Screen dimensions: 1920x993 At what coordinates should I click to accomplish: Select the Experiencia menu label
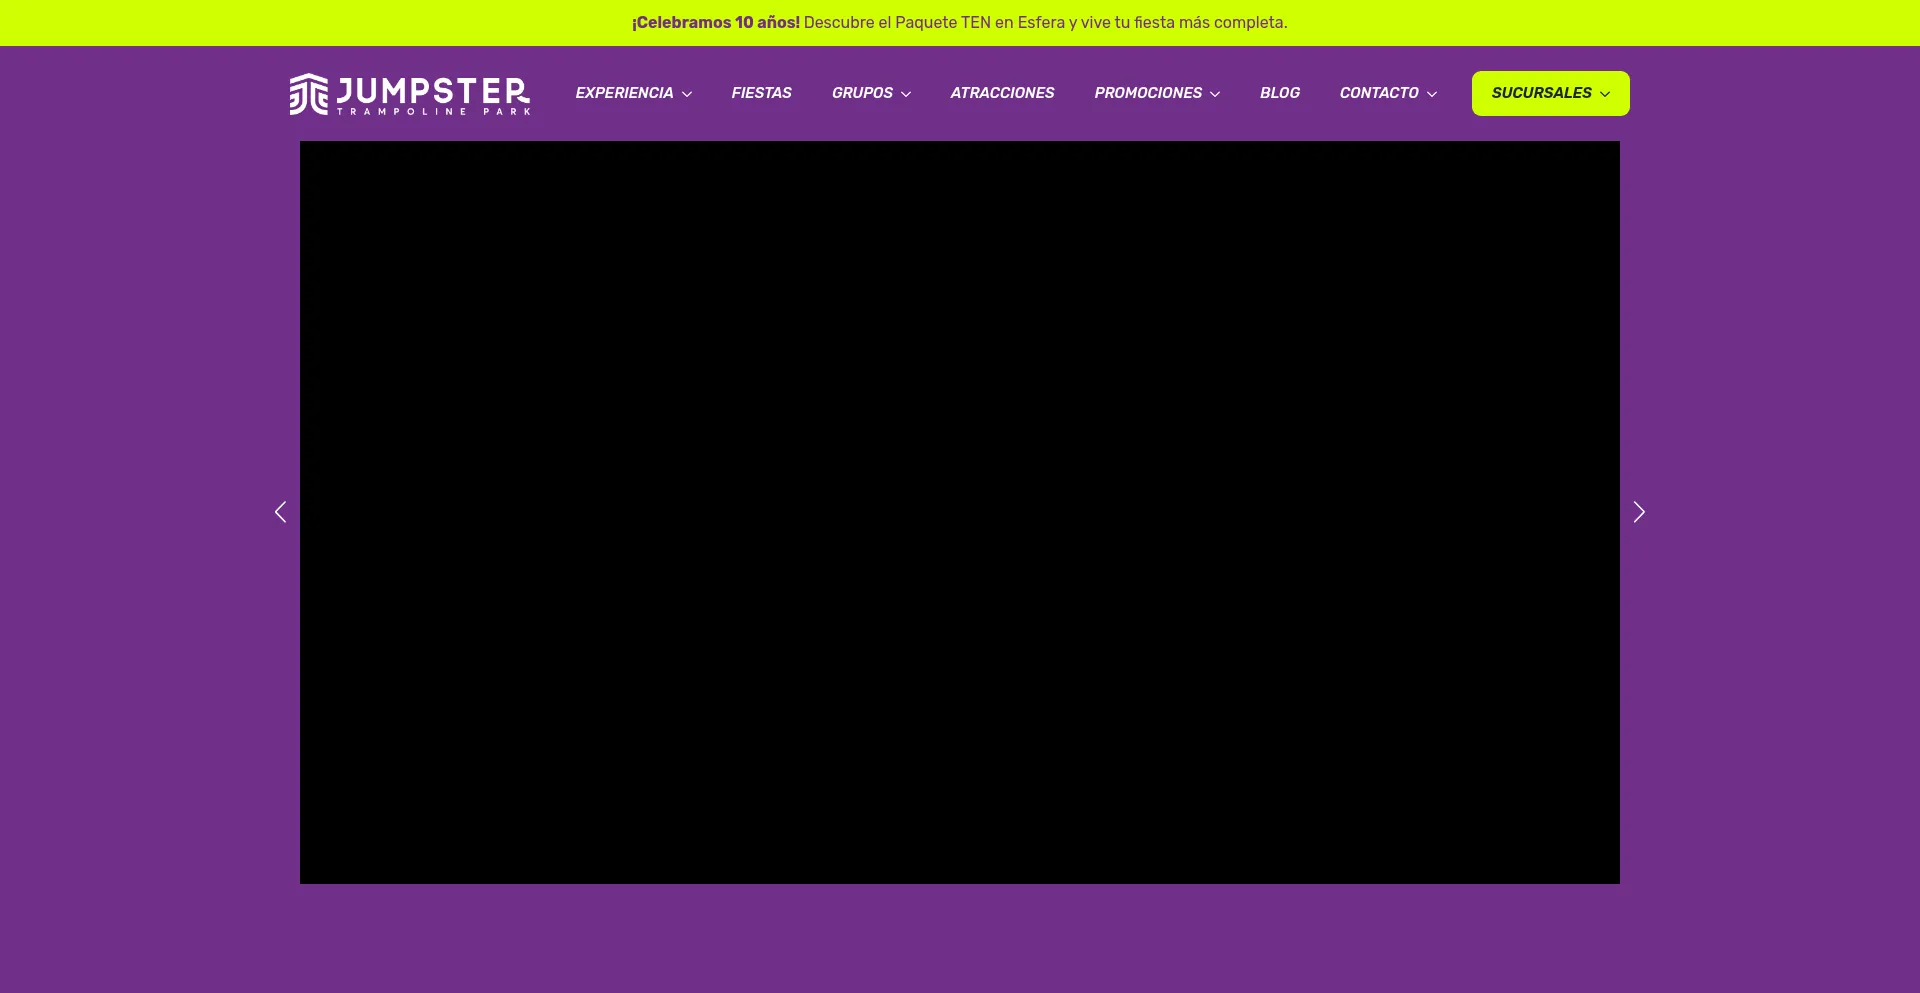point(624,93)
